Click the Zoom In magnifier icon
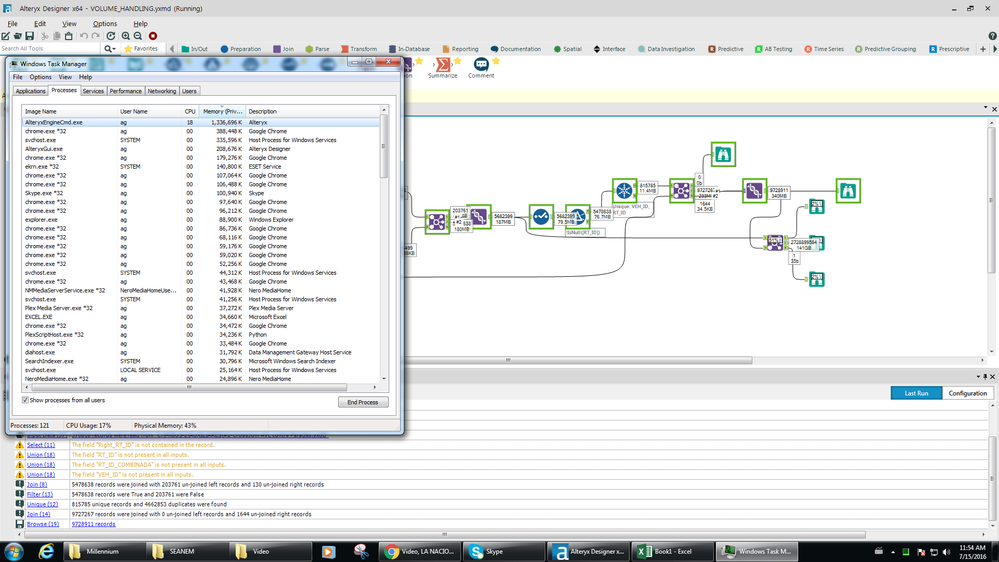Image resolution: width=999 pixels, height=562 pixels. (x=125, y=36)
